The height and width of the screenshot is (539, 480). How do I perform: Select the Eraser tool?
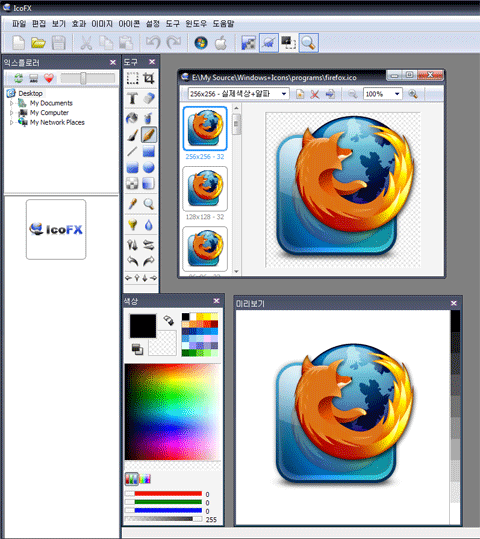click(x=149, y=98)
